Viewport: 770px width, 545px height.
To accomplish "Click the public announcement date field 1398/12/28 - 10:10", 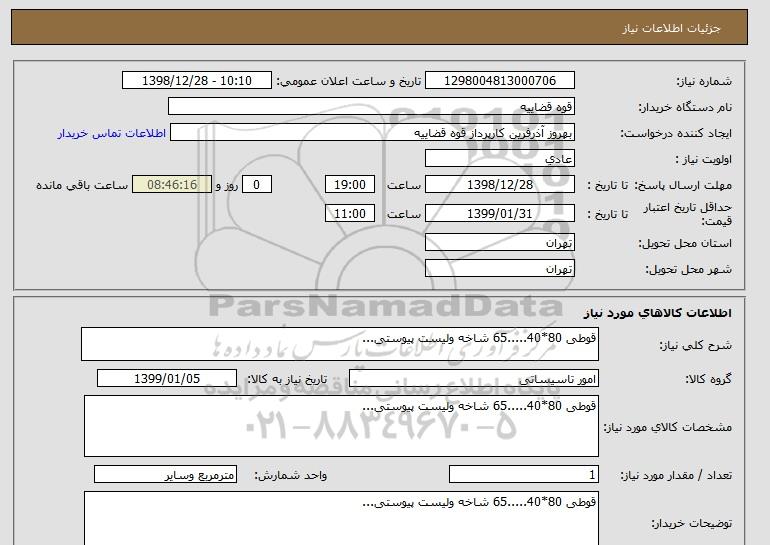I will click(196, 81).
